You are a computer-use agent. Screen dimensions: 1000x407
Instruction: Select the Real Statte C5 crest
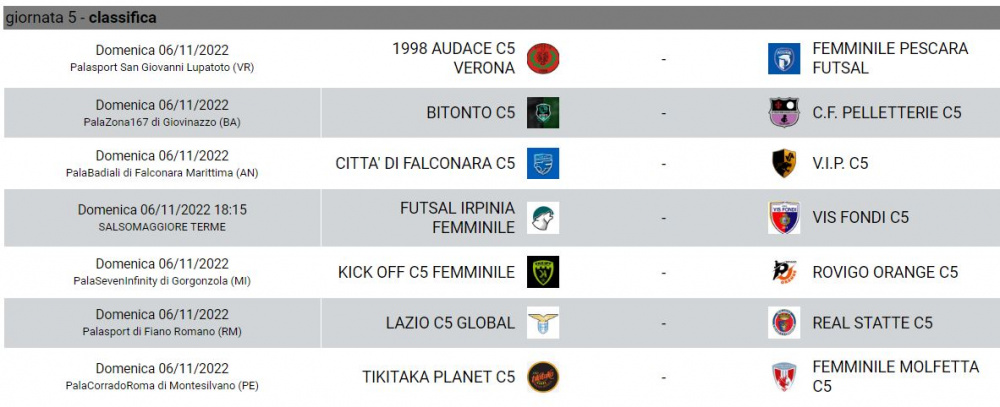(x=784, y=323)
